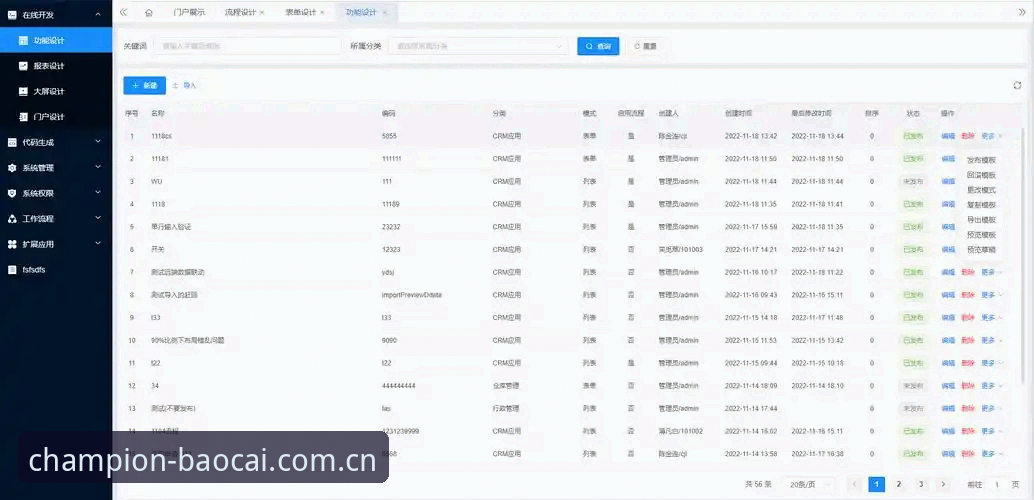Open 功能设计 via its sidebar icon
This screenshot has width=1034, height=500.
pos(23,41)
